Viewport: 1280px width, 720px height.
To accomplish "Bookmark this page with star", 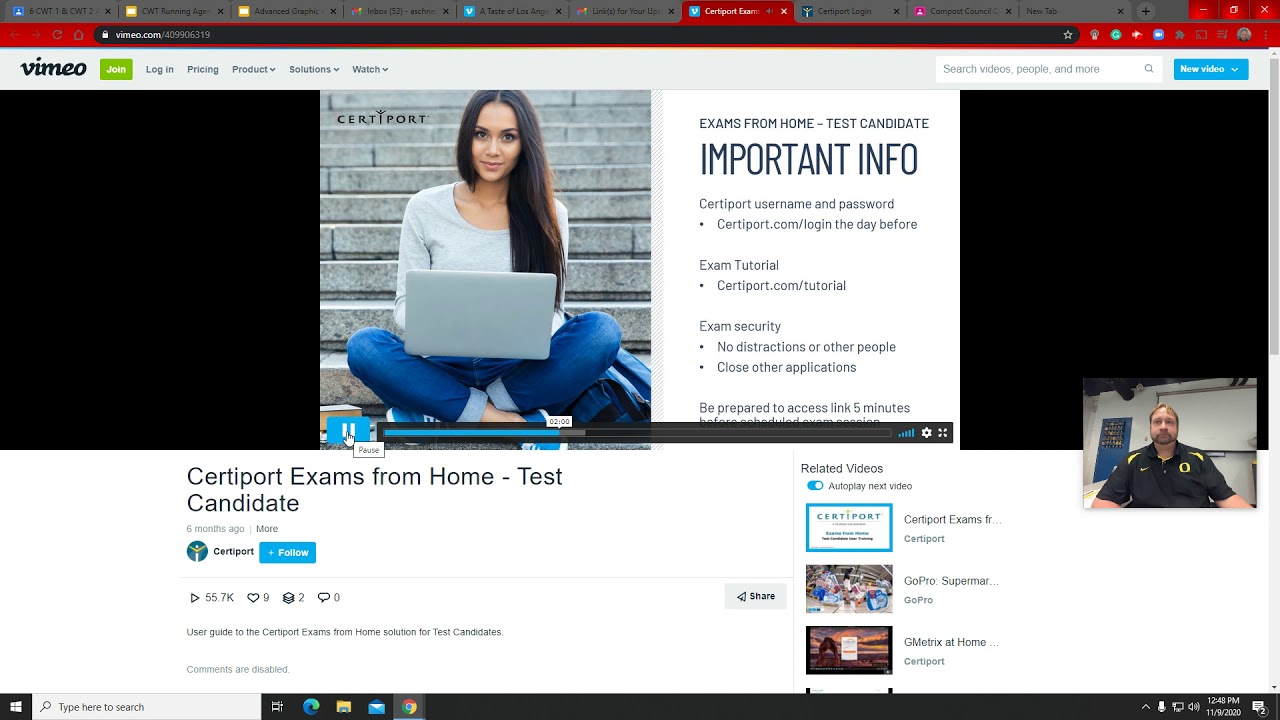I will tap(1068, 35).
